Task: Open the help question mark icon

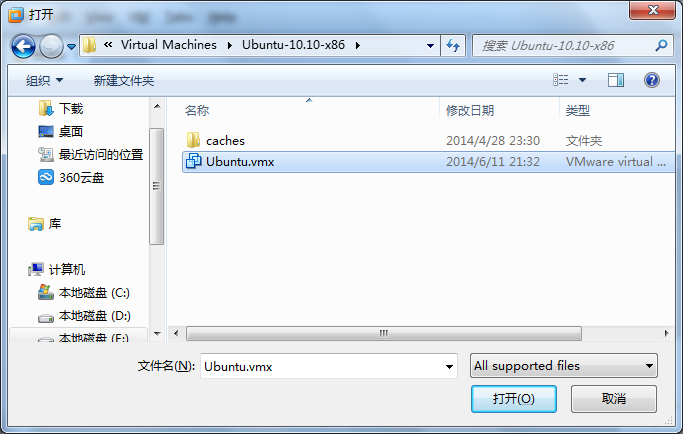Action: (x=652, y=80)
